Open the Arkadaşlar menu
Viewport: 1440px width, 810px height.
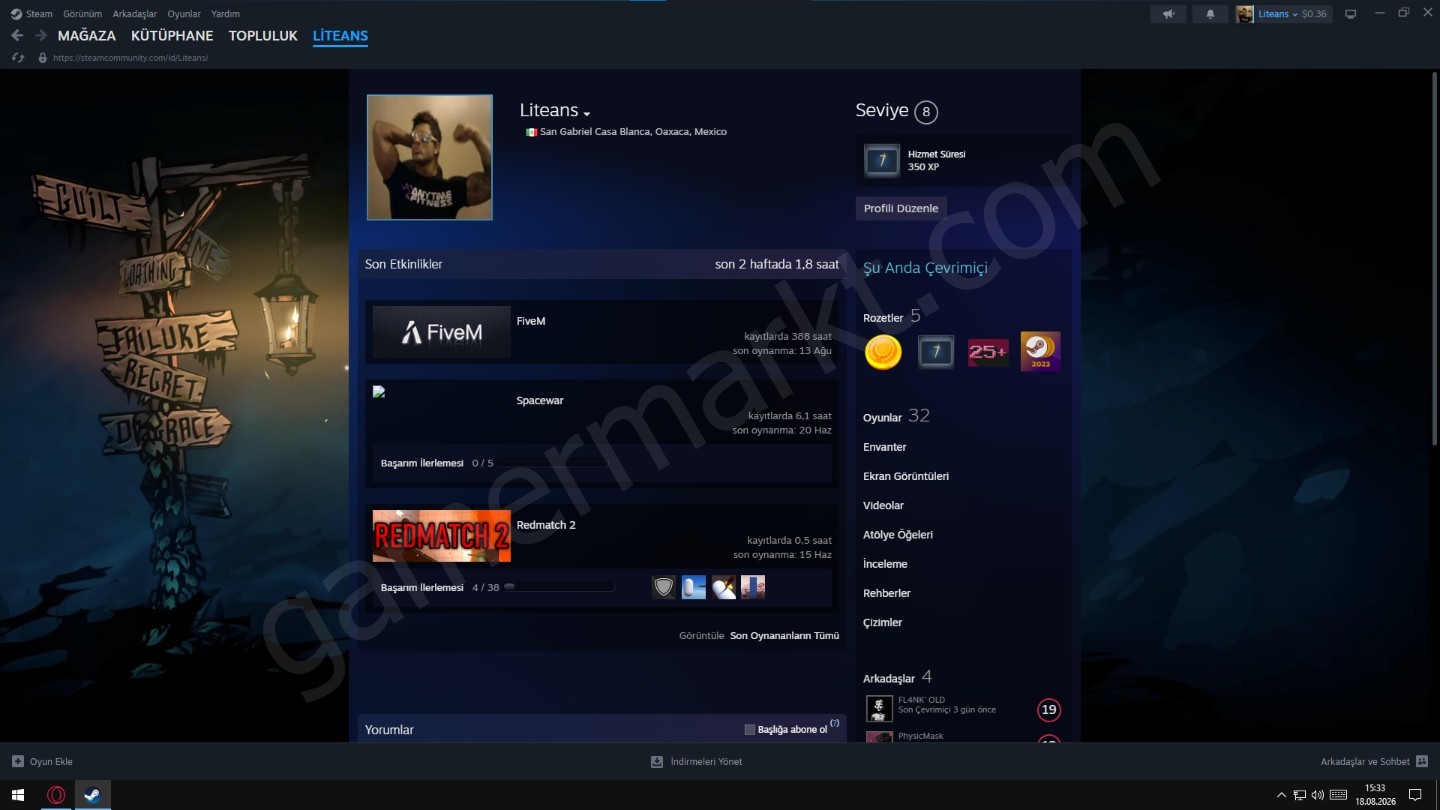(135, 14)
